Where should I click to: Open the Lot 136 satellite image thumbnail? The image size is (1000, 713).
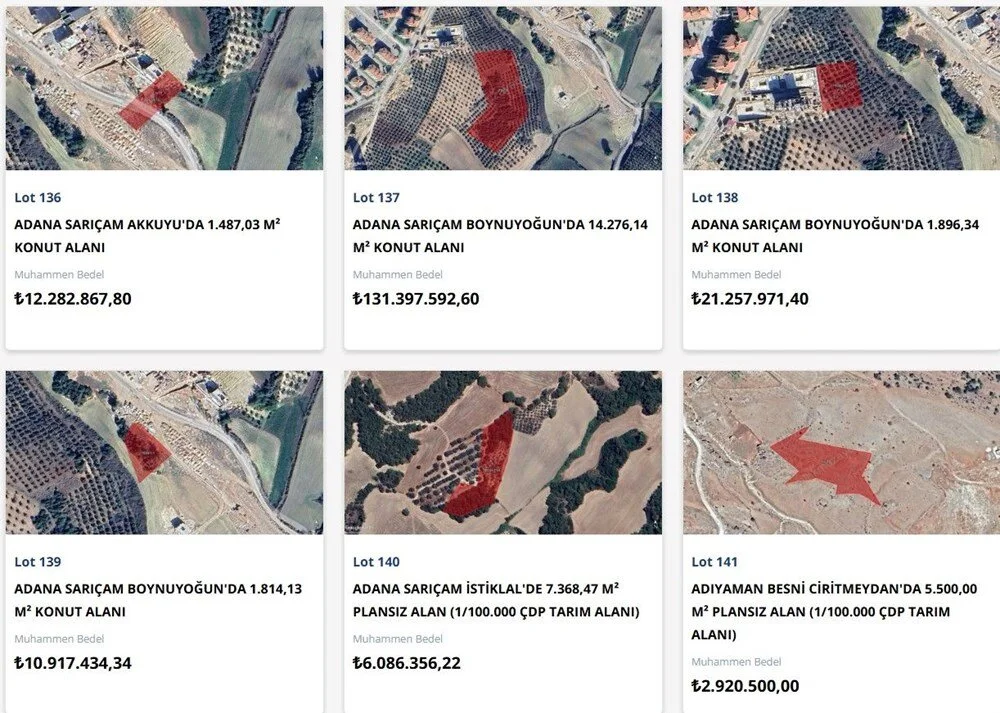pyautogui.click(x=164, y=88)
